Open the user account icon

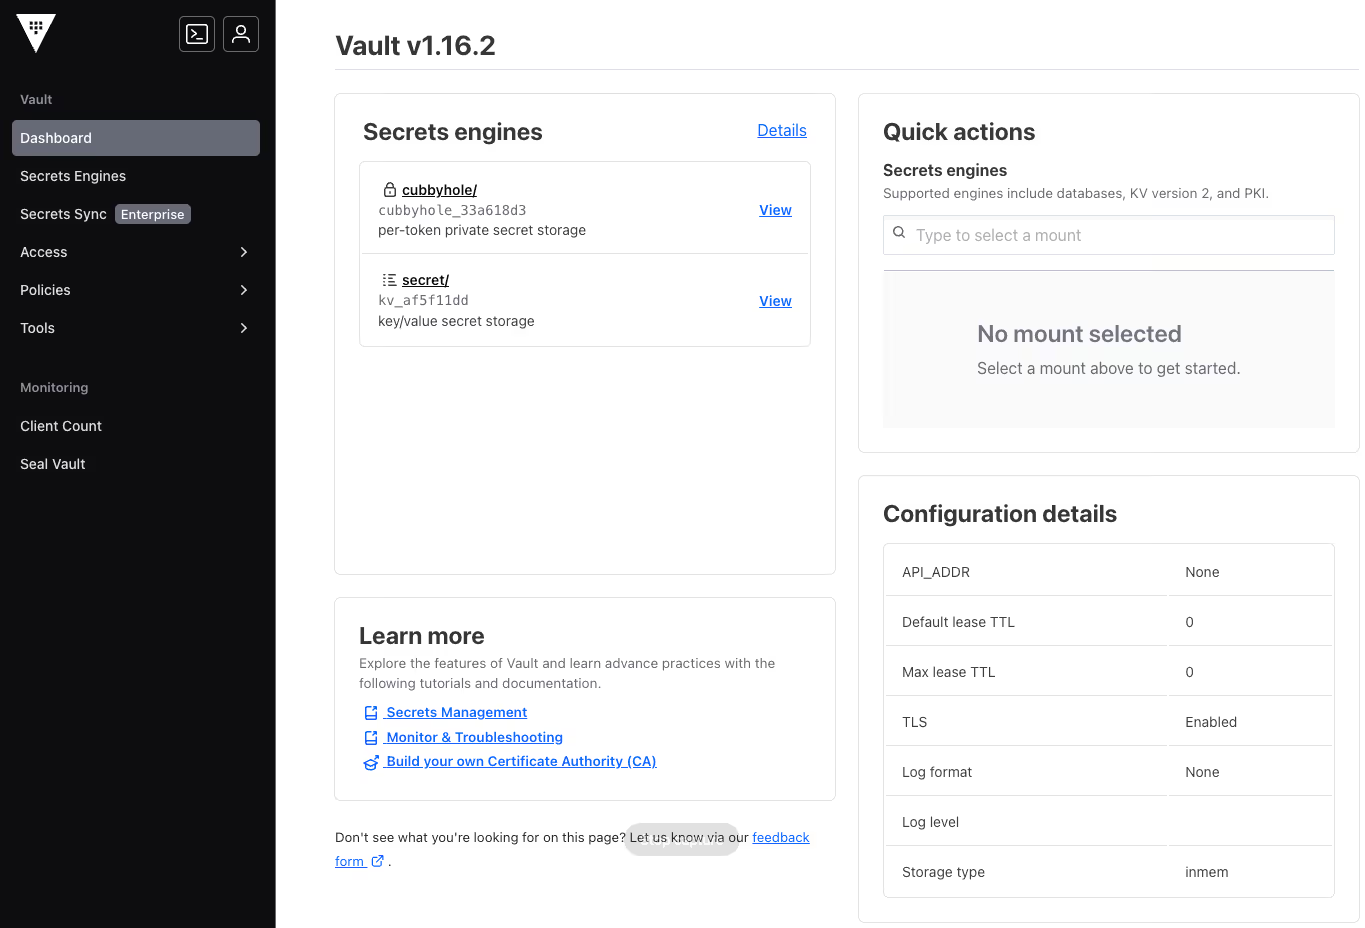240,33
